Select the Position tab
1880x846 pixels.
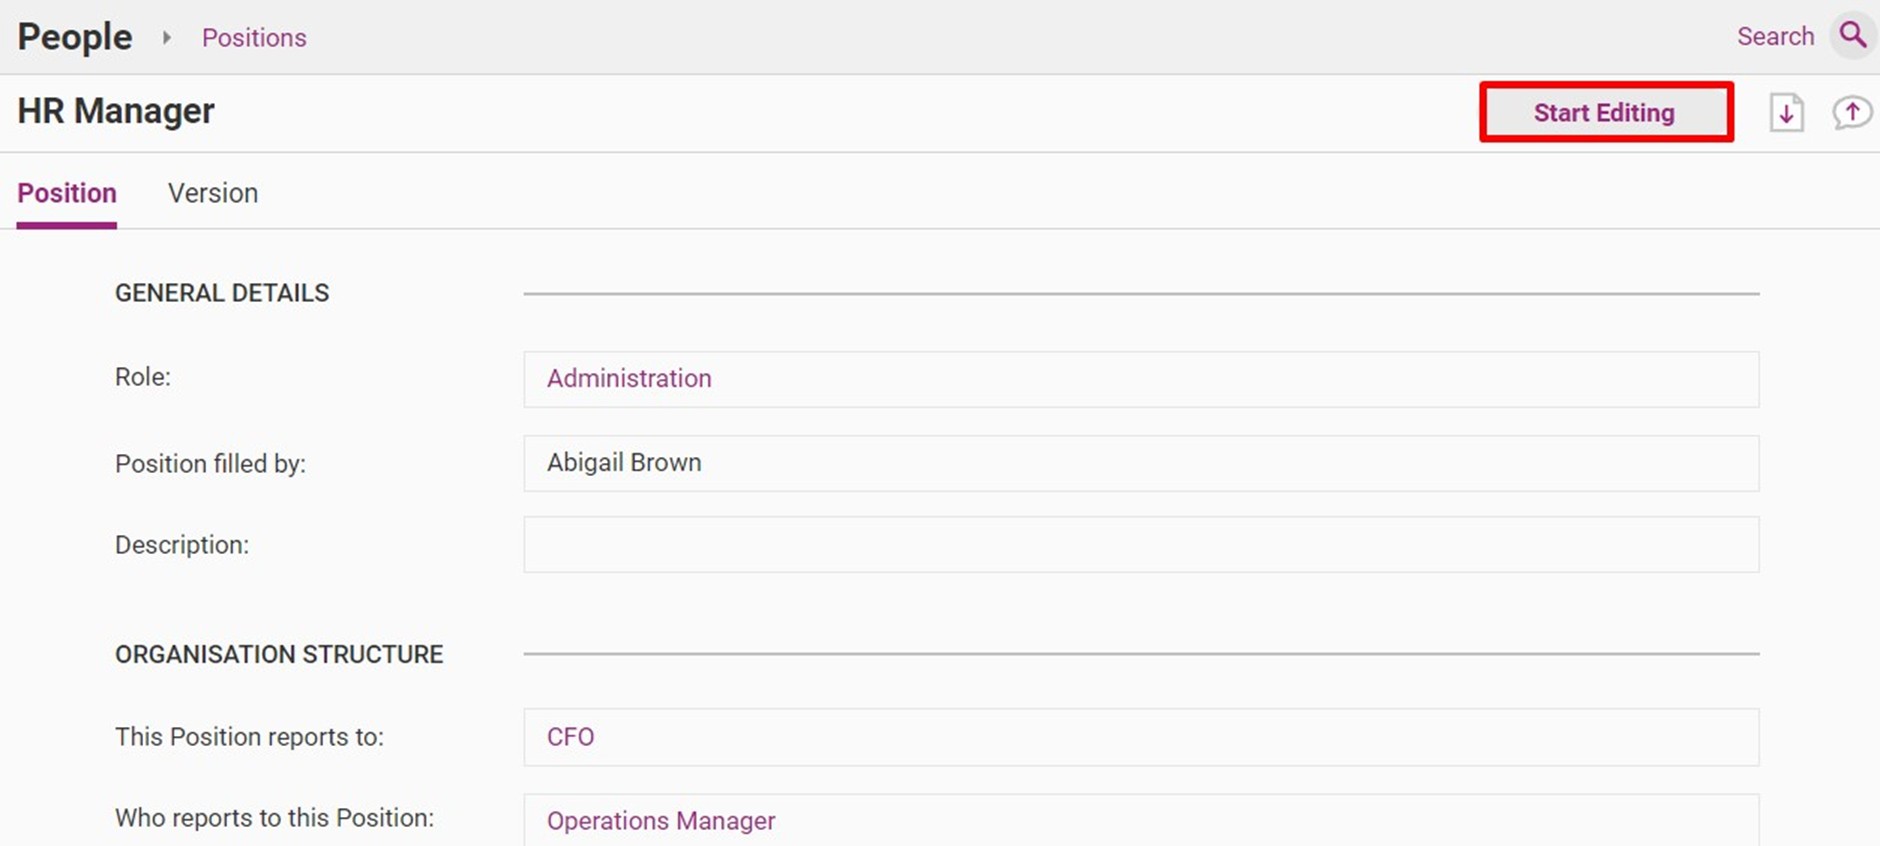(67, 193)
